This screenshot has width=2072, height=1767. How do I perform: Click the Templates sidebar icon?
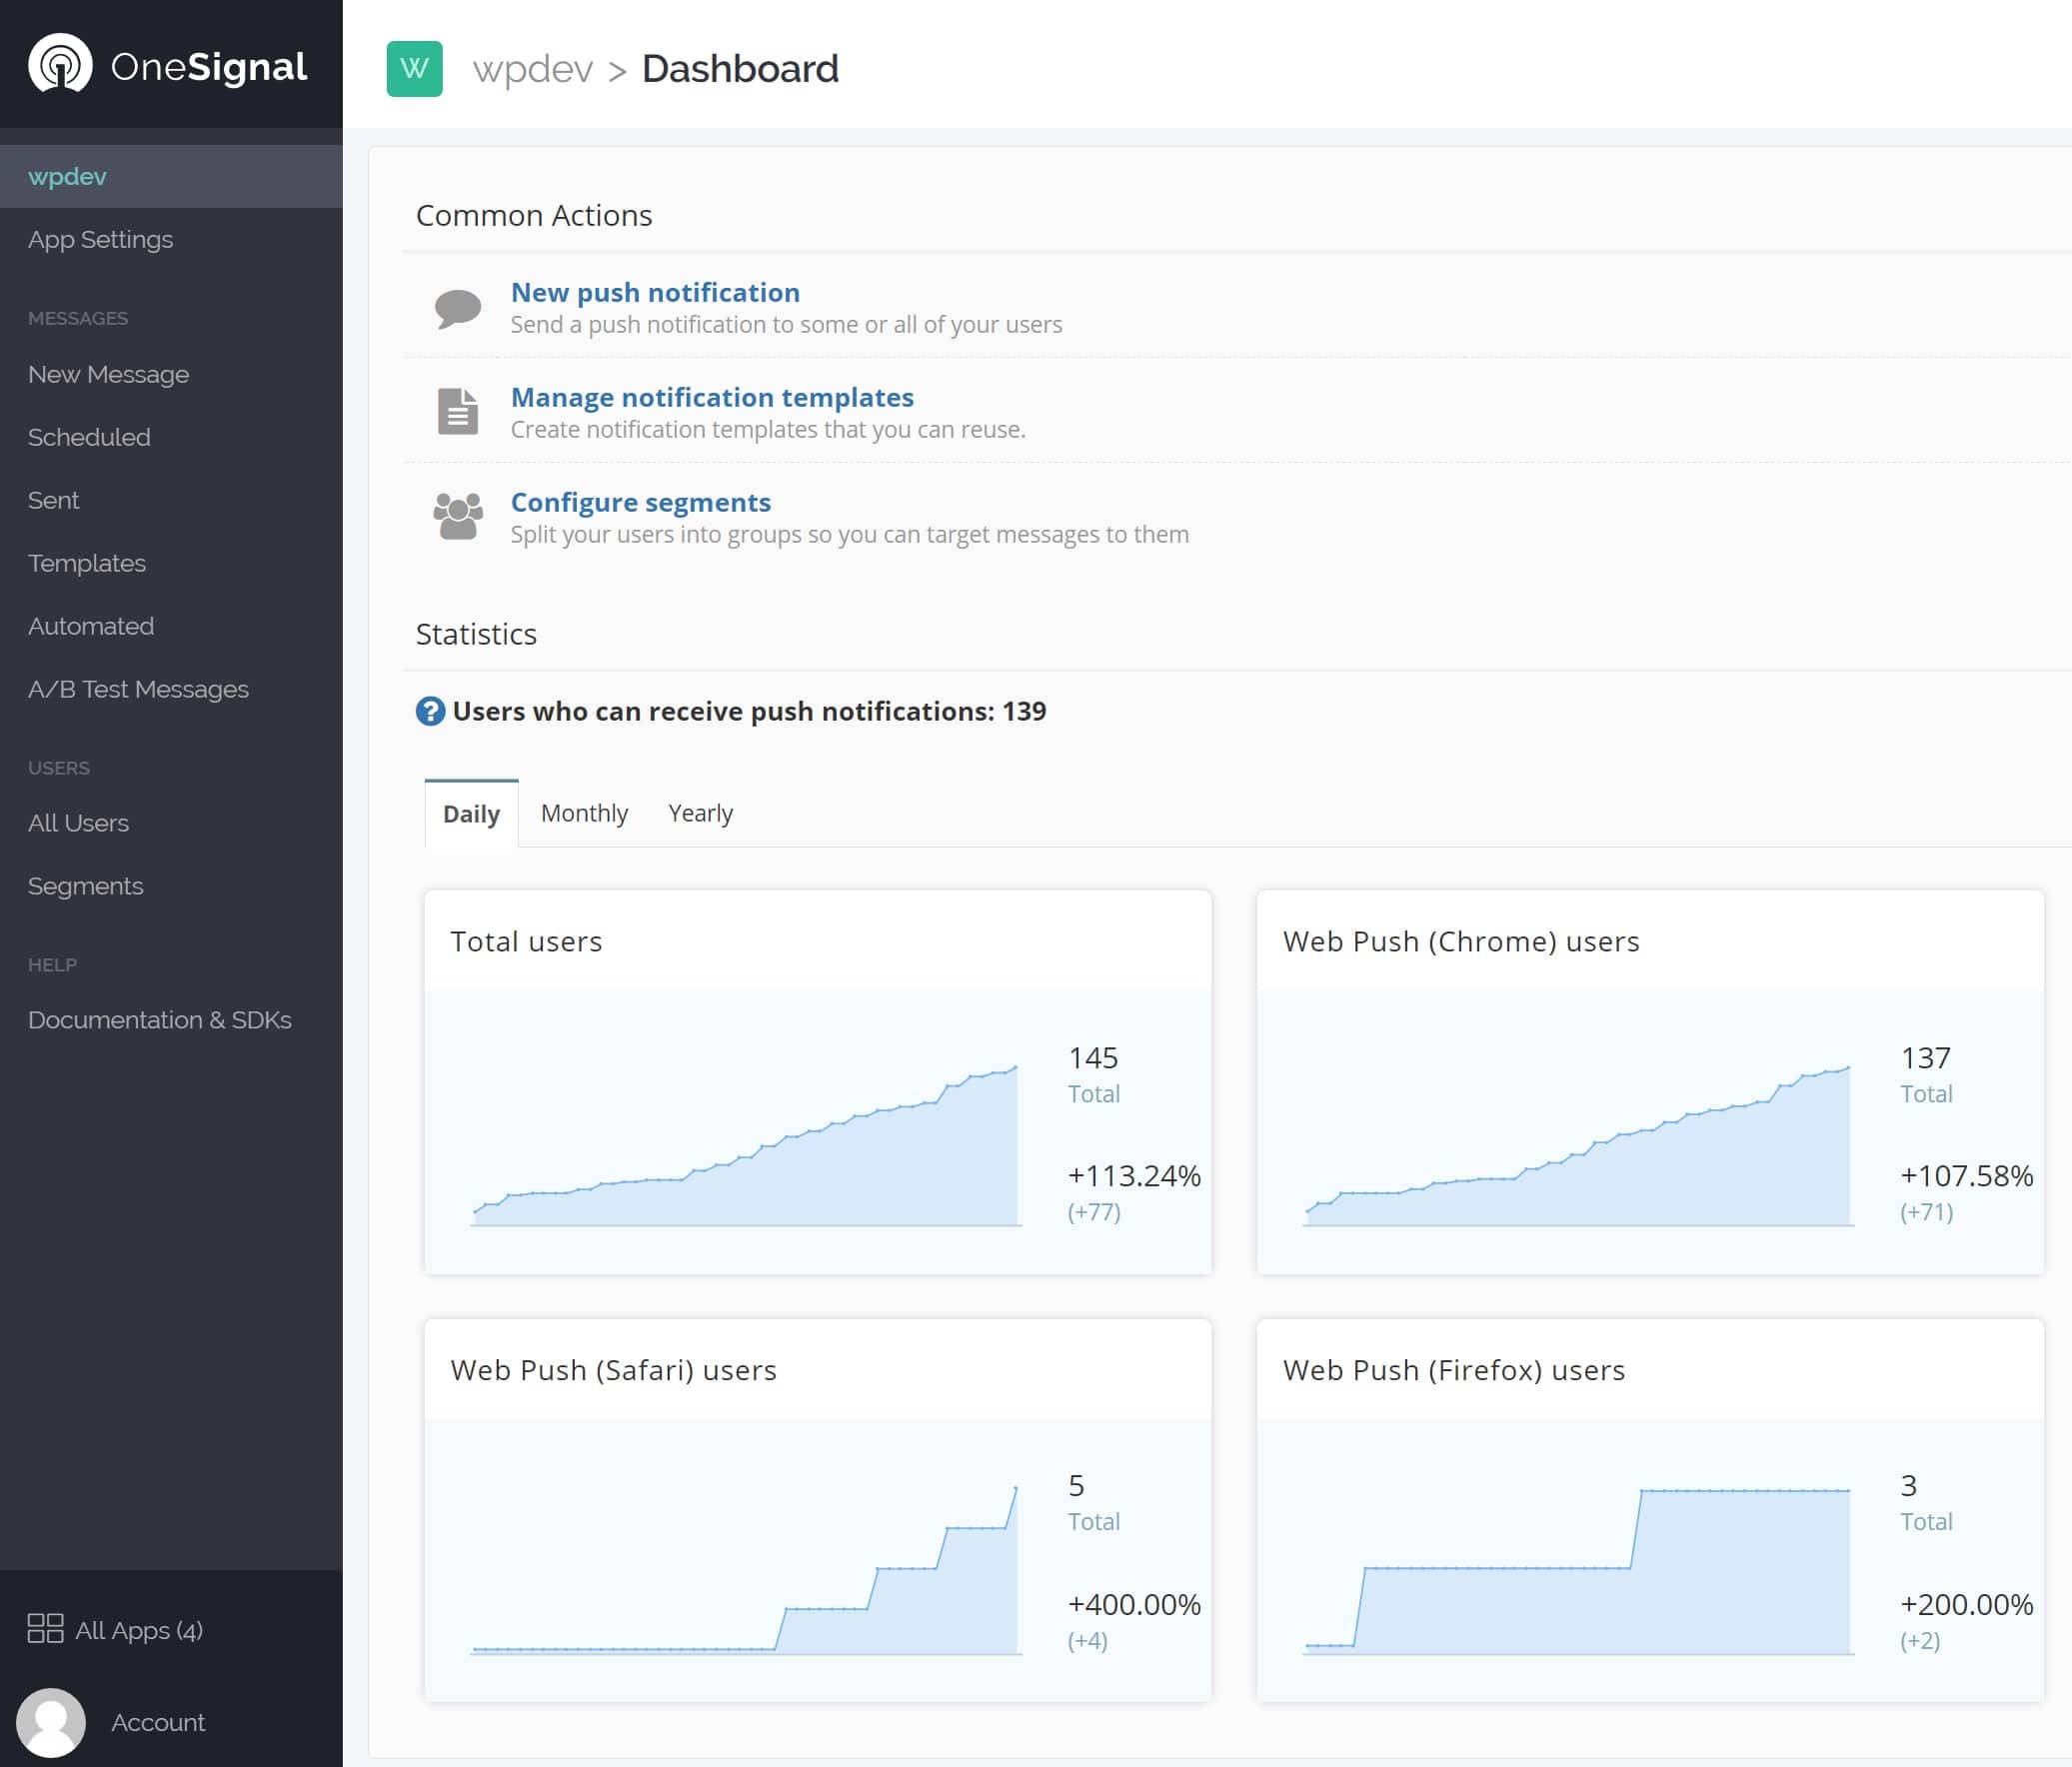(x=86, y=563)
